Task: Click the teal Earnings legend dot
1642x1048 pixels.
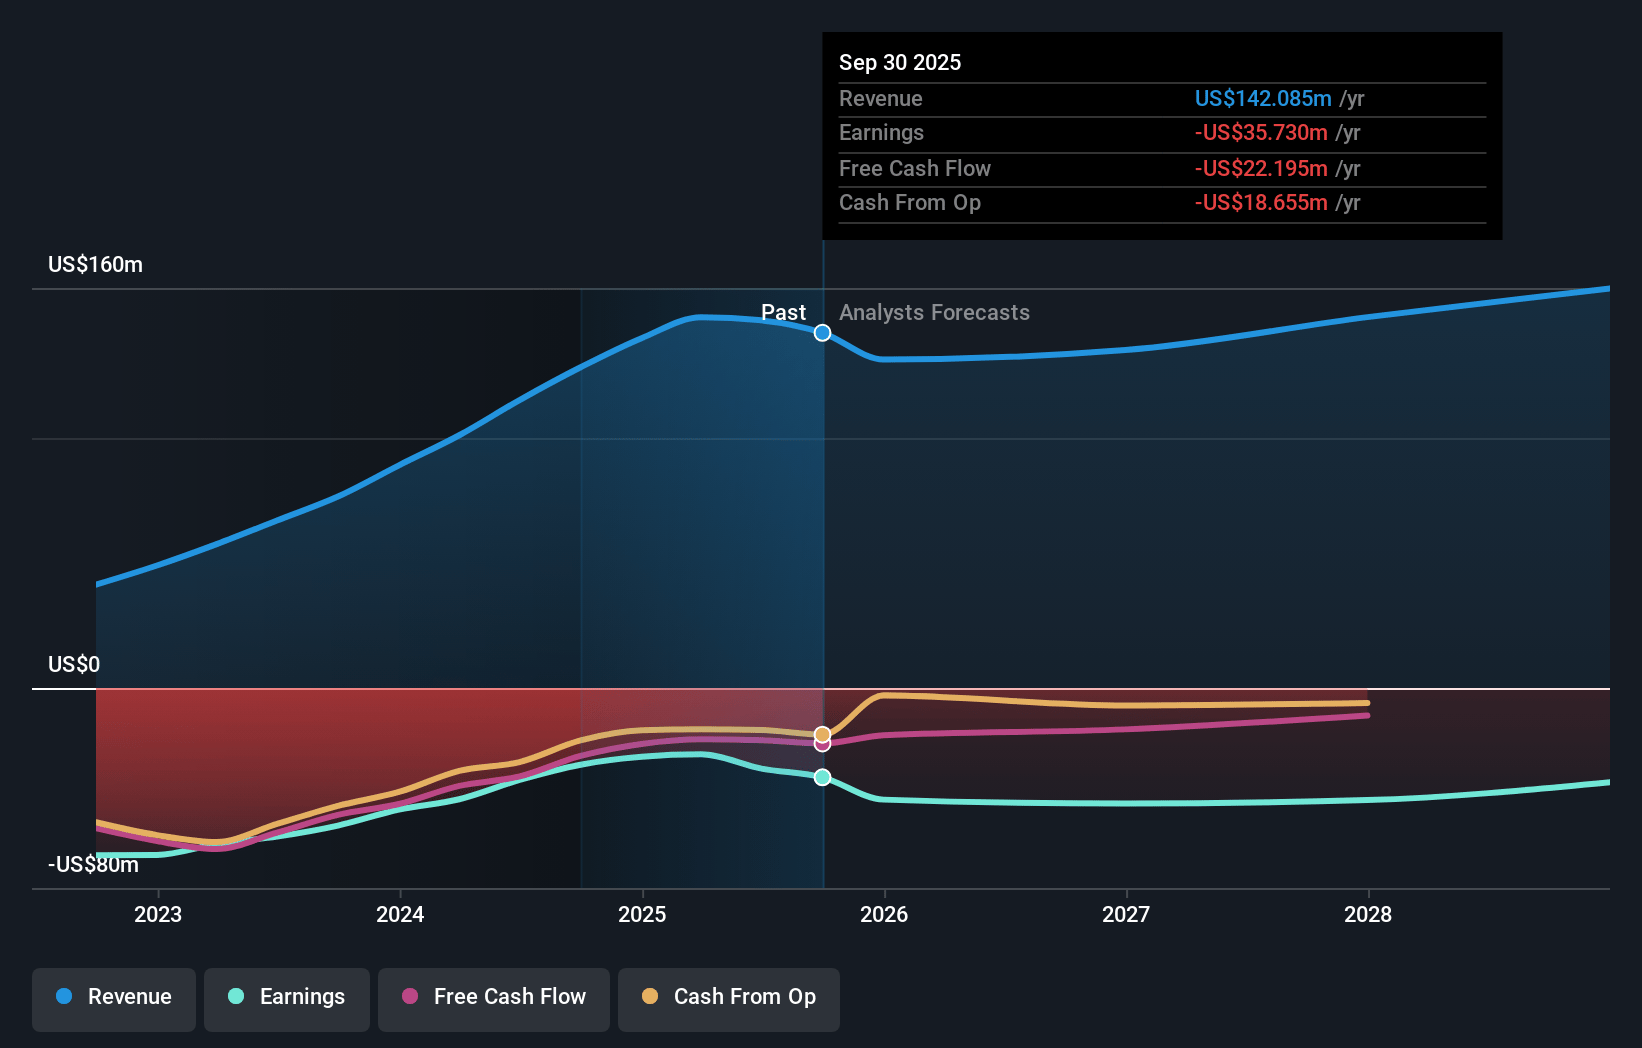Action: click(x=236, y=997)
